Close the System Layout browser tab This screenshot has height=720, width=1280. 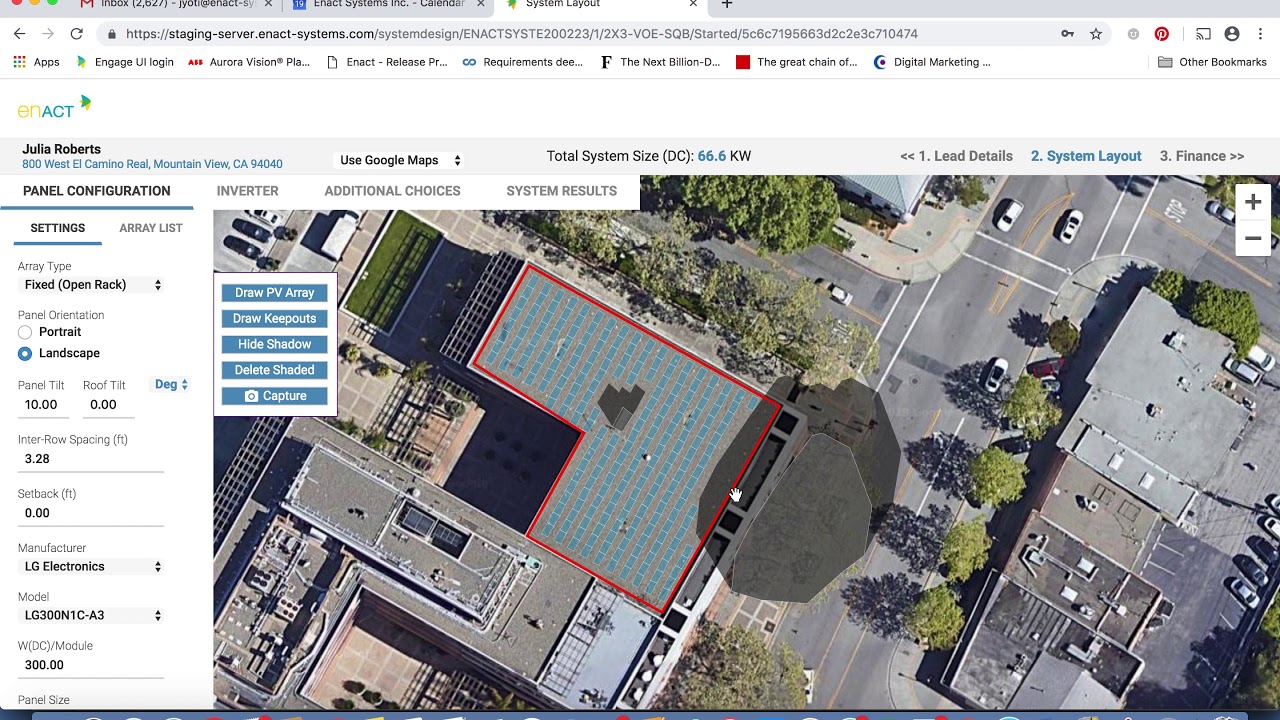point(694,4)
